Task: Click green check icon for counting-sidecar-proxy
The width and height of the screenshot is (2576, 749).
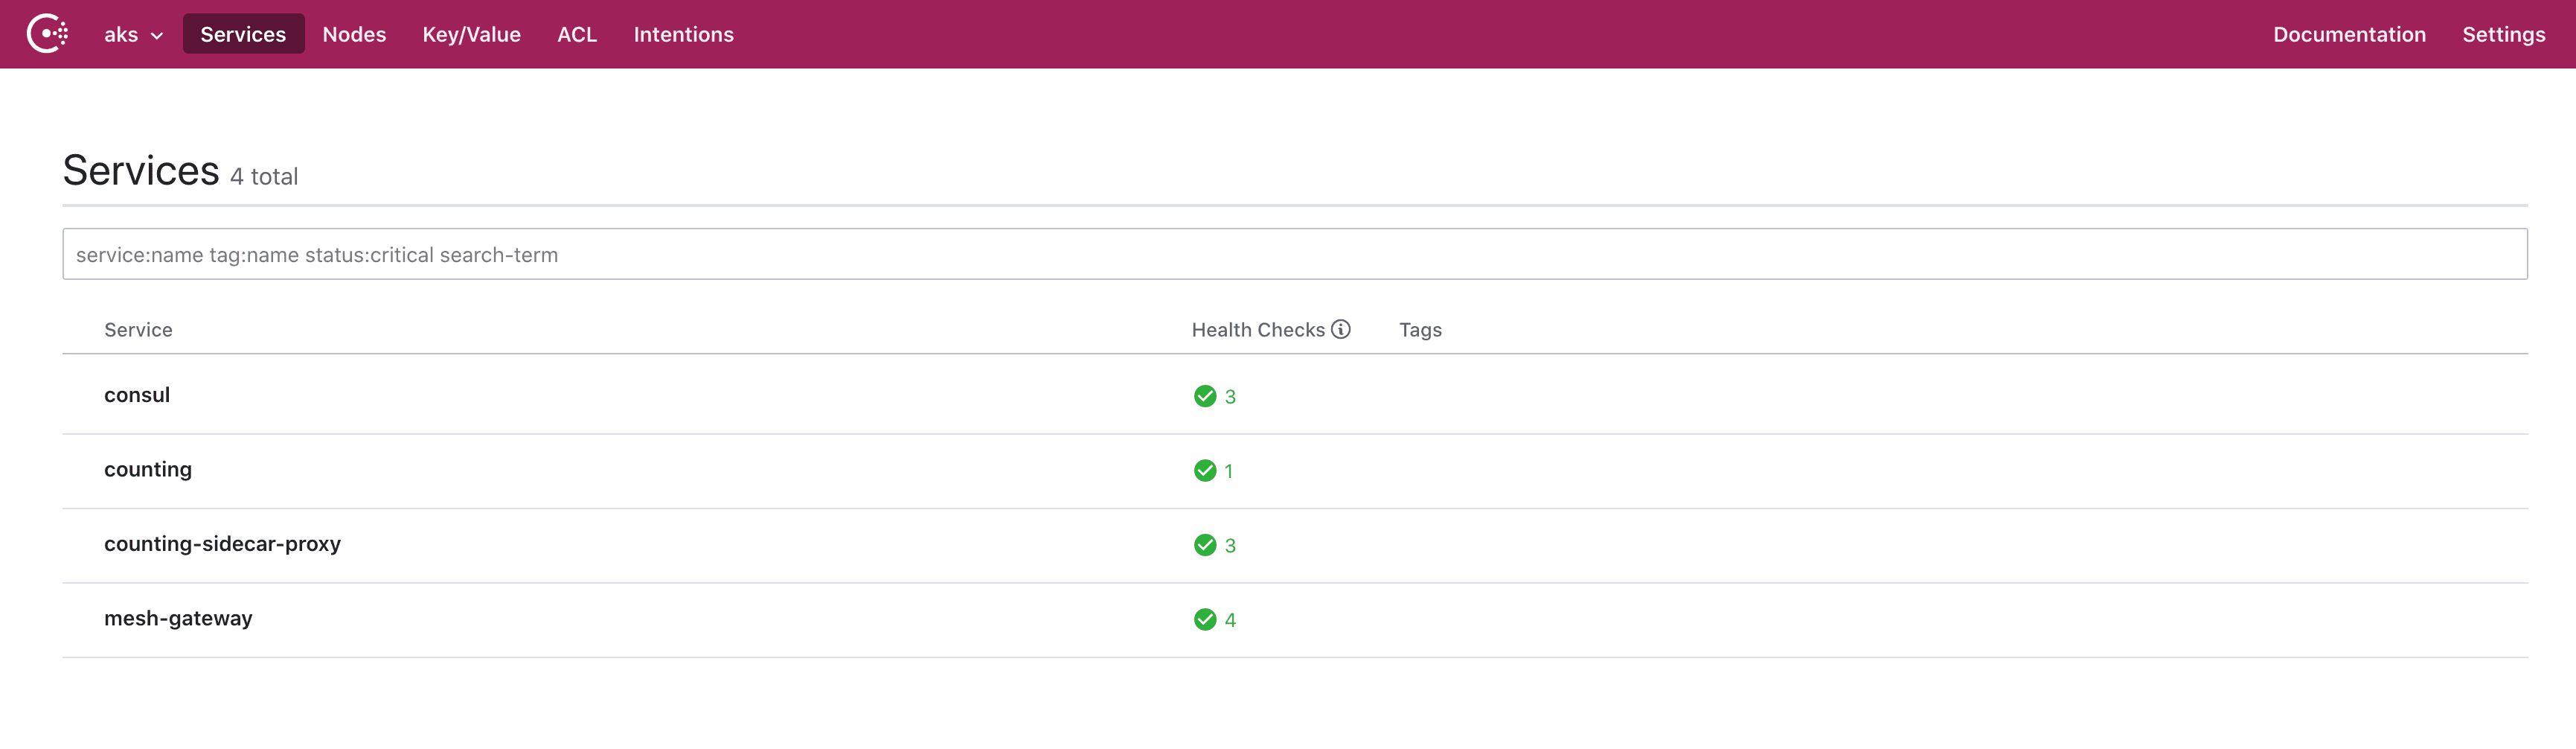Action: coord(1205,545)
